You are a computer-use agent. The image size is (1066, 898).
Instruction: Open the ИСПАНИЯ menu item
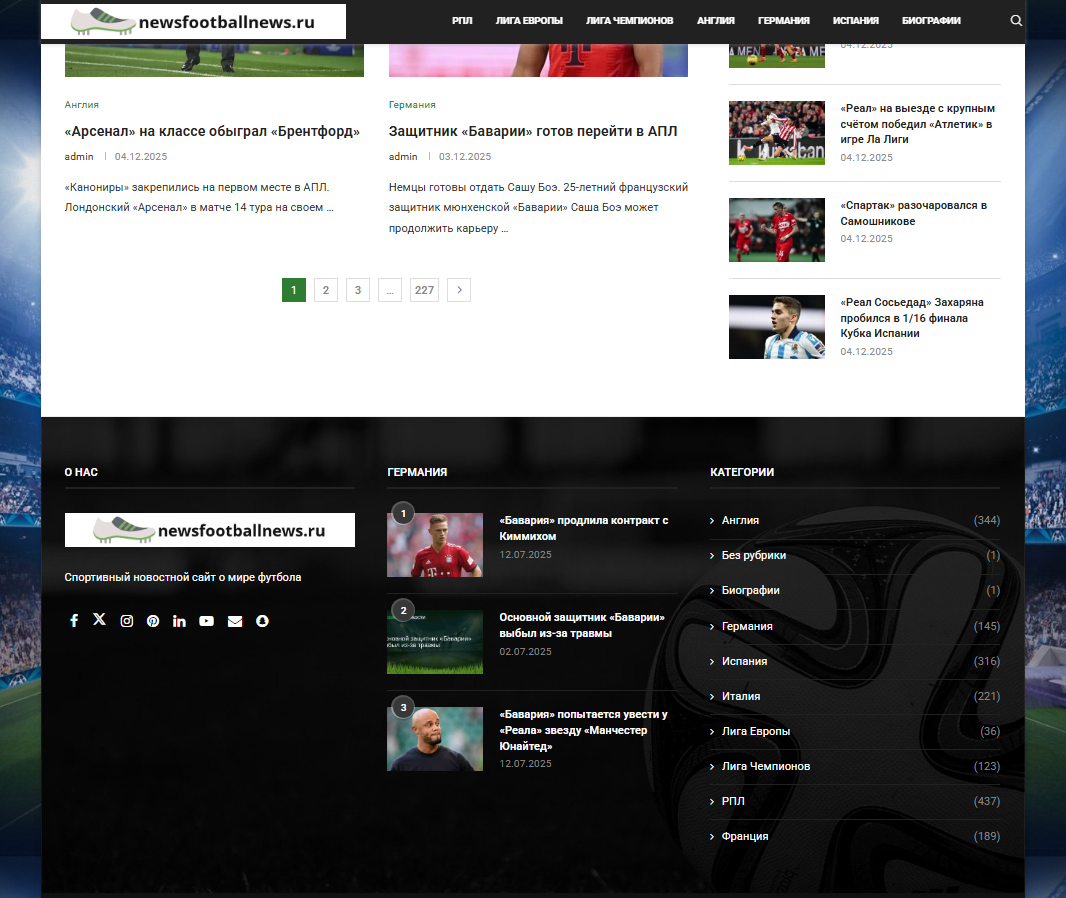pos(856,21)
